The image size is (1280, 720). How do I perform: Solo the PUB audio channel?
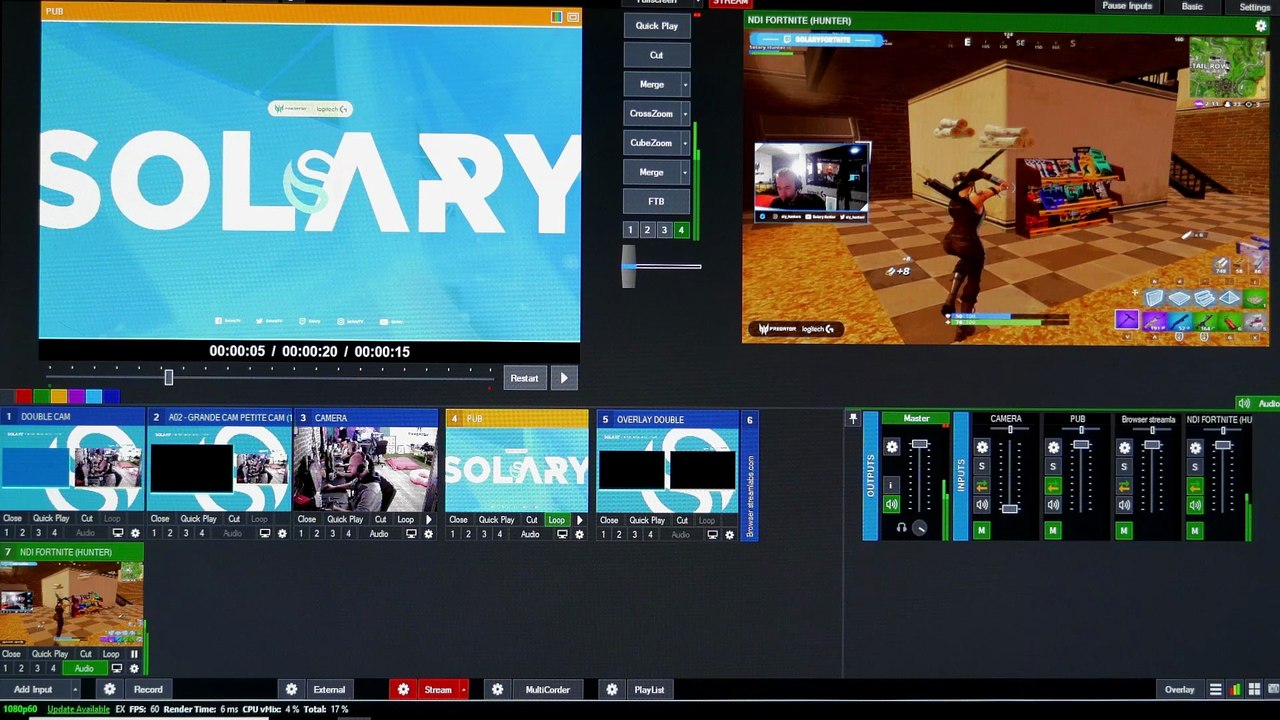tap(1053, 467)
